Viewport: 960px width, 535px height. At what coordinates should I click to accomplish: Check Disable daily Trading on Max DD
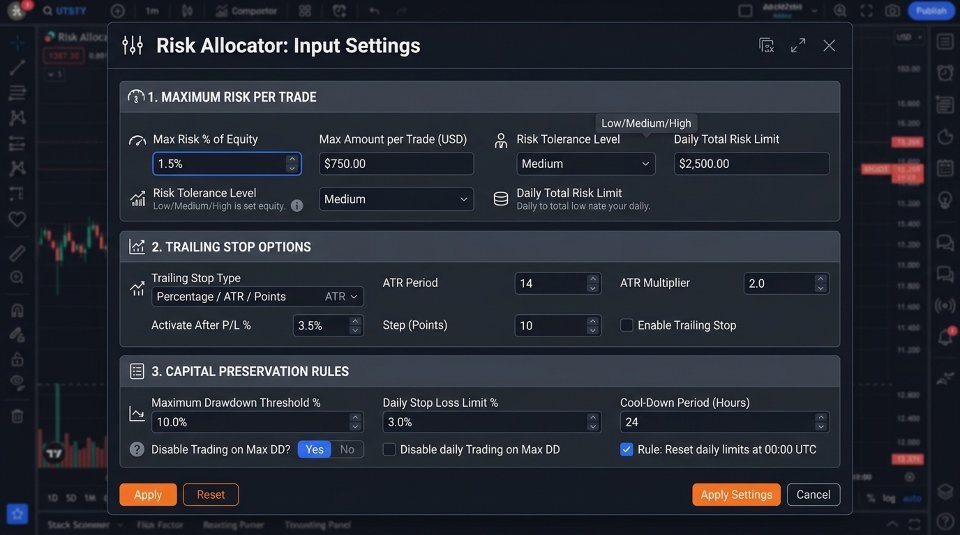(x=389, y=449)
